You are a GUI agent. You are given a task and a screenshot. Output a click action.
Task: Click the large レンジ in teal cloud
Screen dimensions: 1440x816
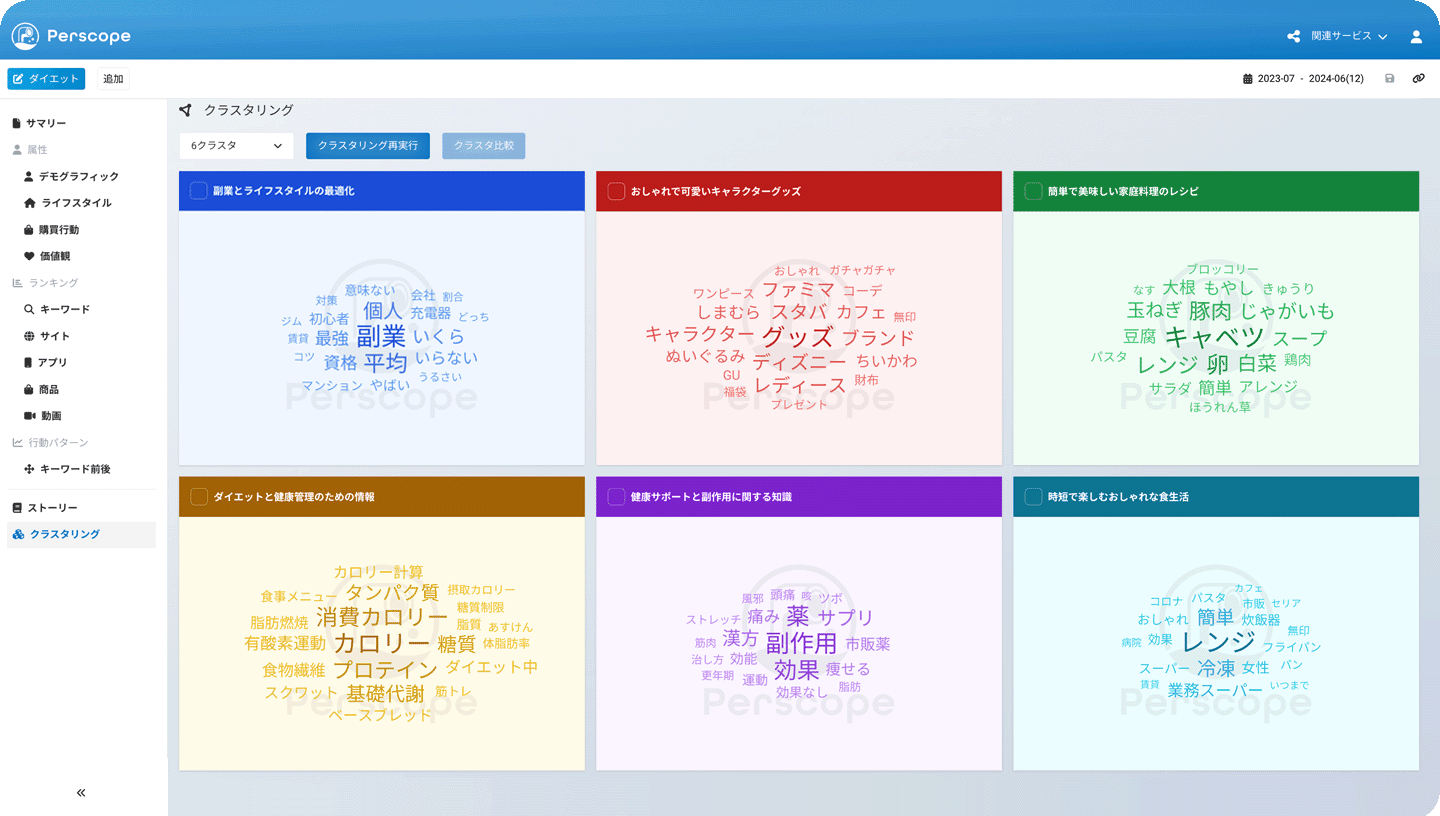click(1218, 642)
